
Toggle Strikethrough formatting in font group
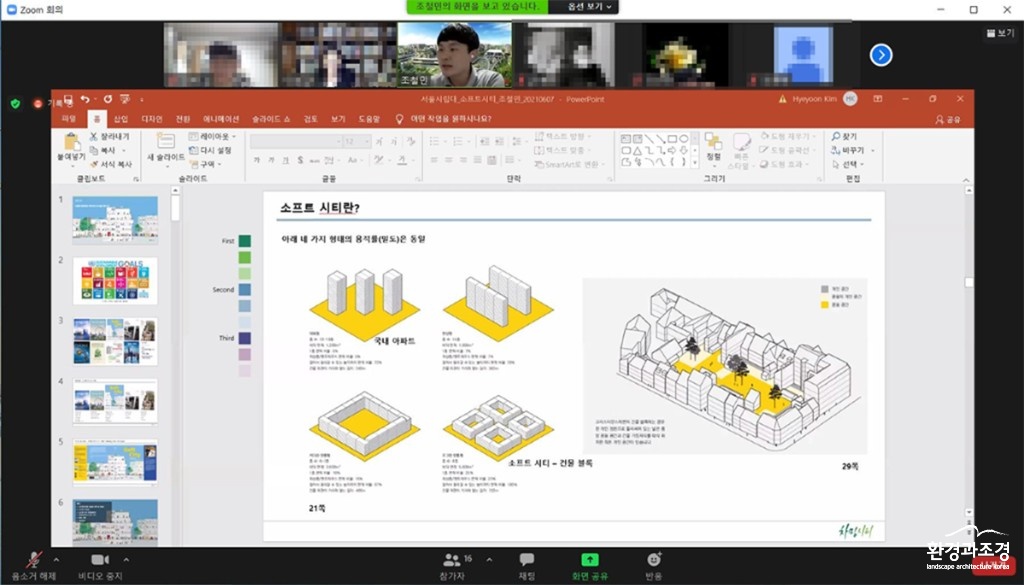[314, 160]
